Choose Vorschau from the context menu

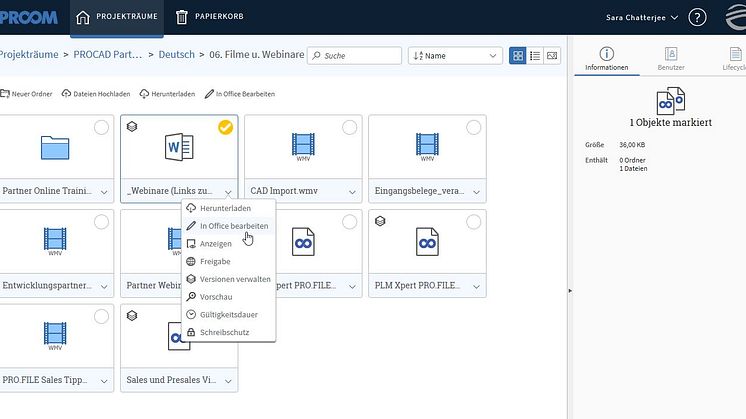(228, 297)
